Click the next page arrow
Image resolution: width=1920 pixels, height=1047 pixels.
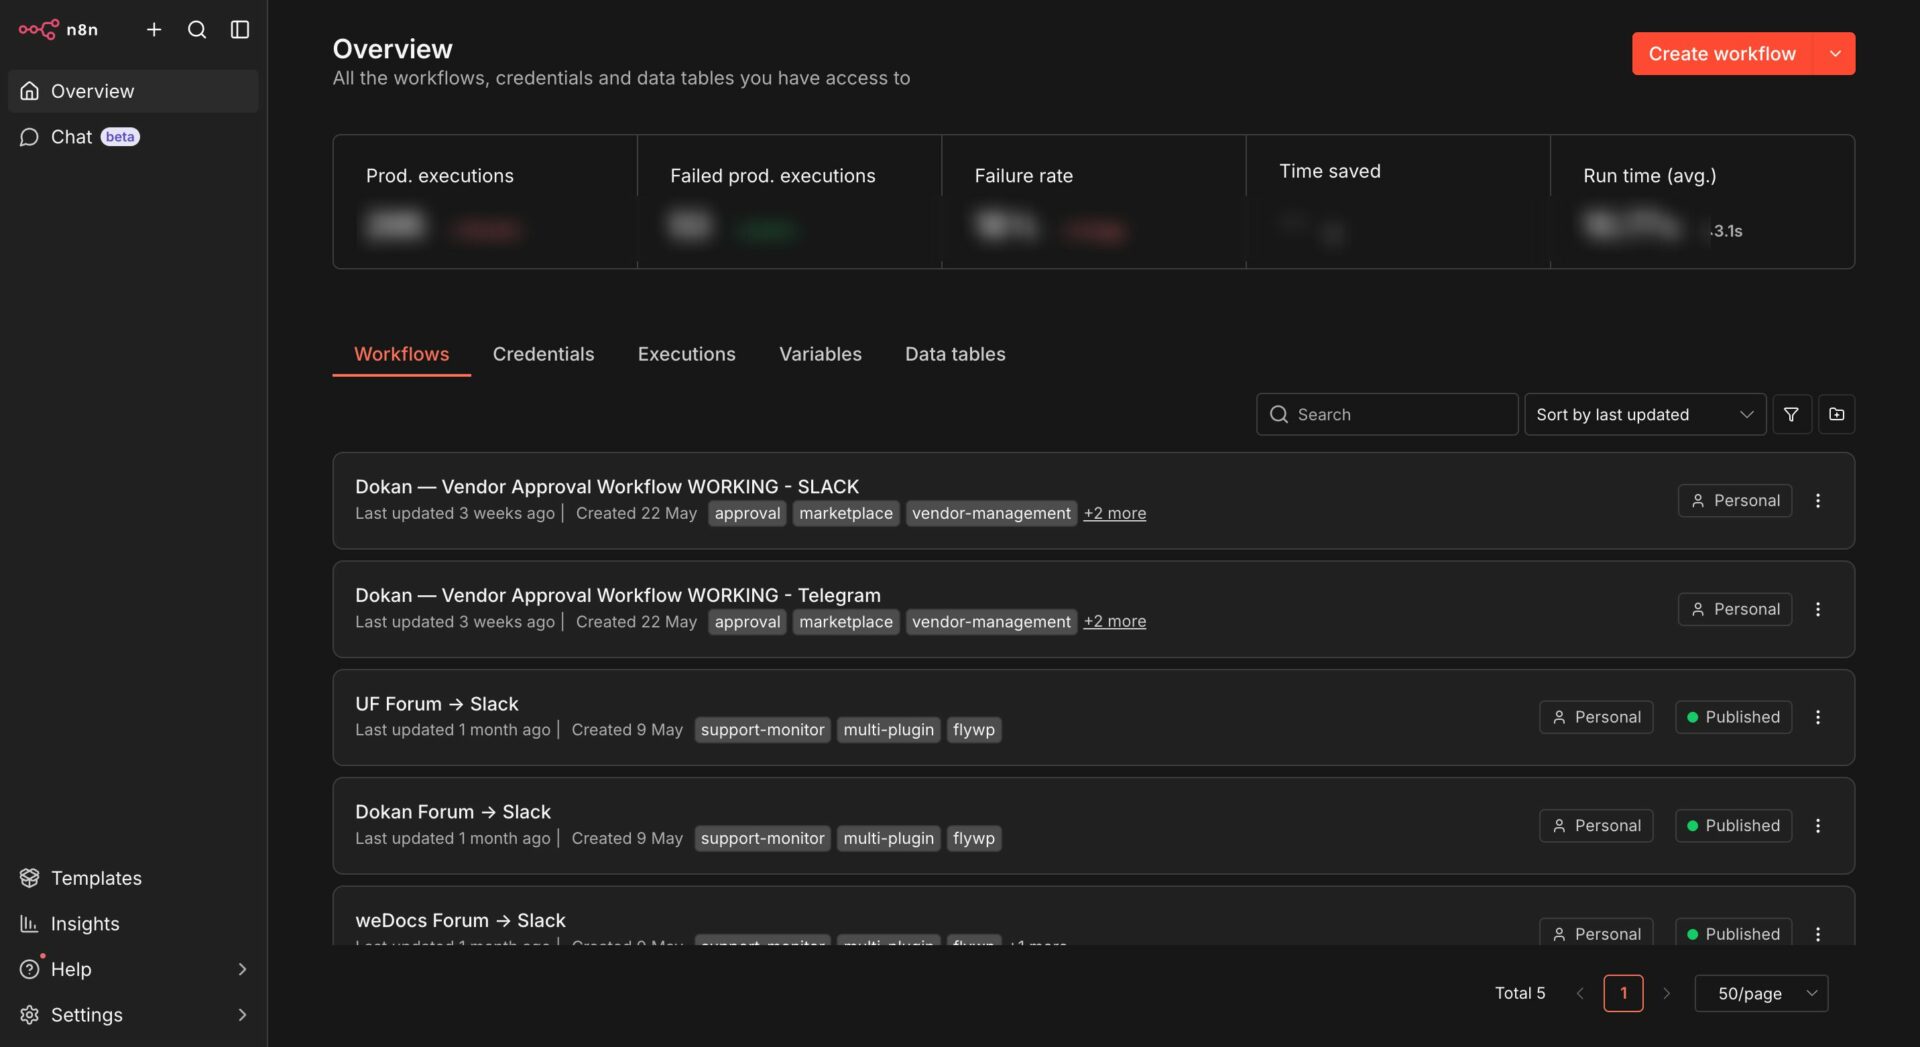pos(1666,993)
